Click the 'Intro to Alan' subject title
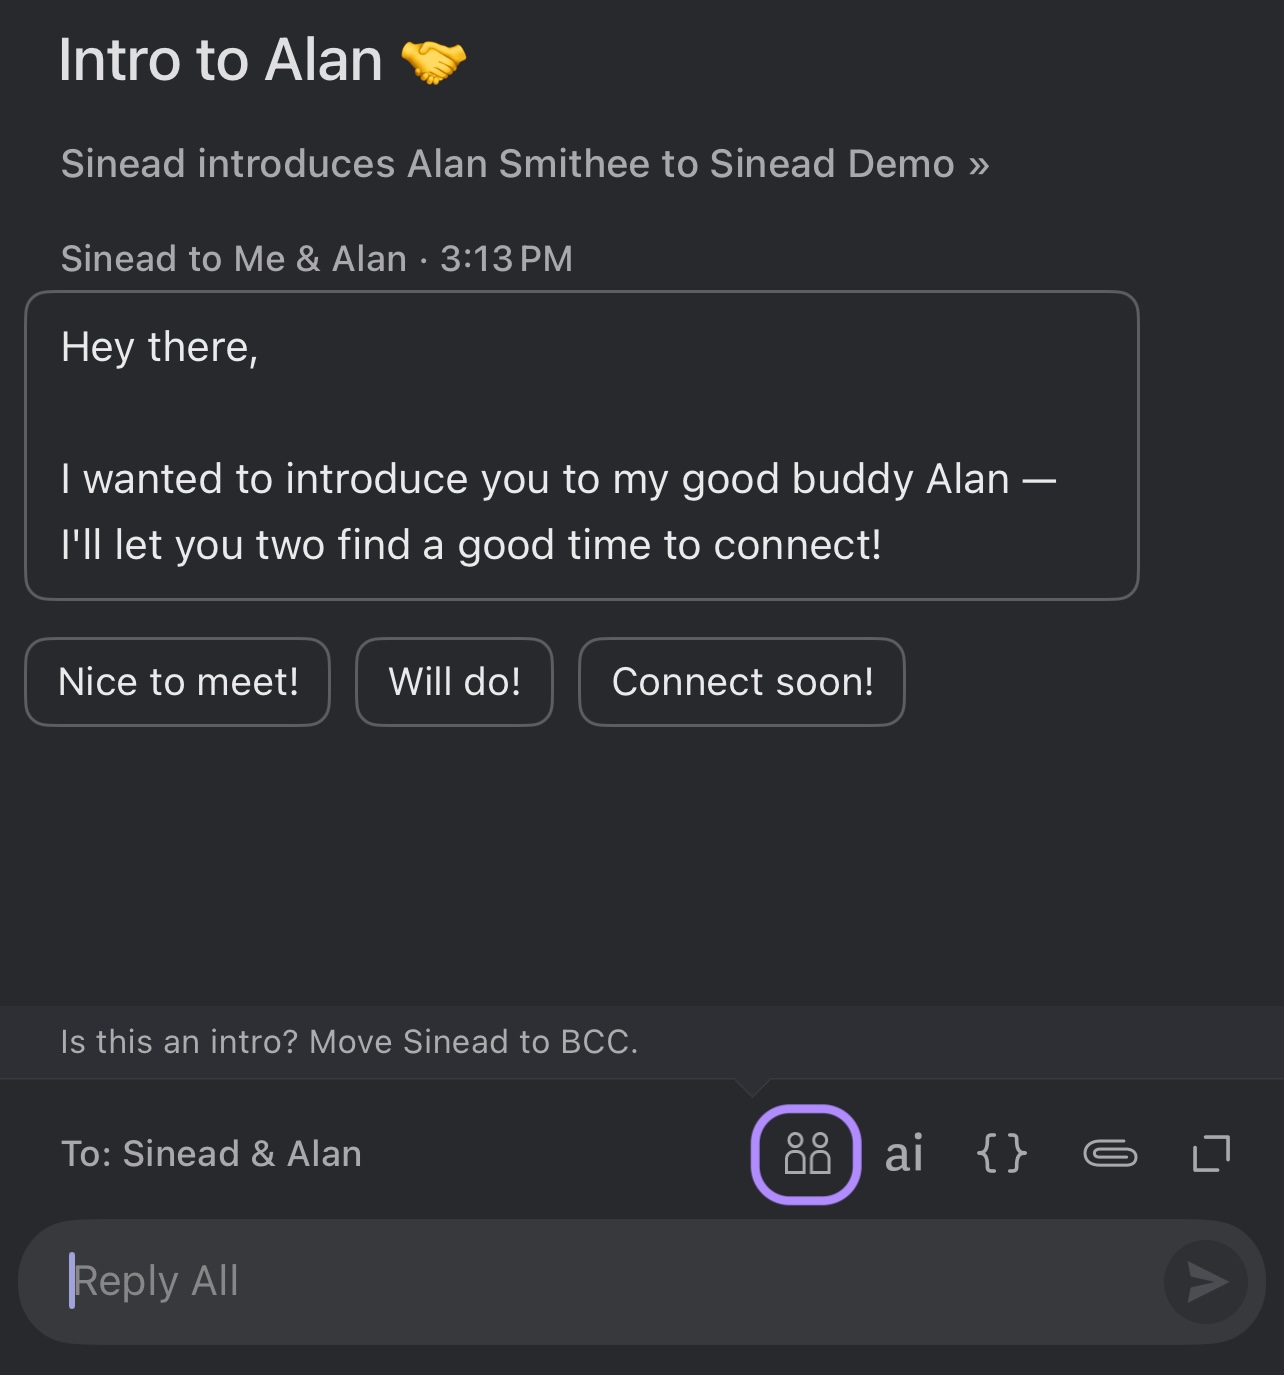This screenshot has height=1375, width=1284. pos(220,61)
